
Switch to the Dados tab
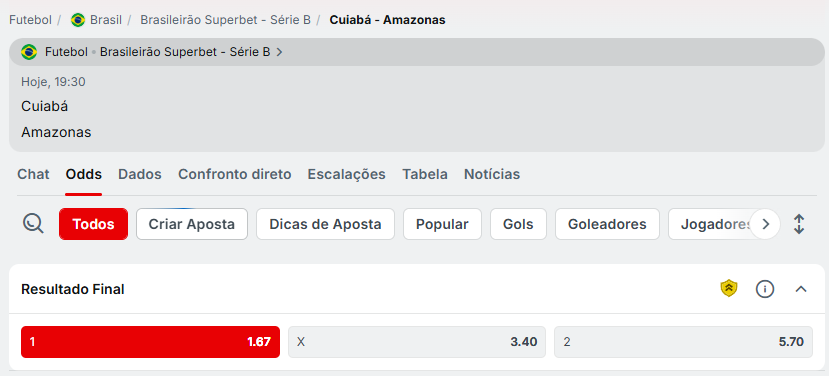click(x=140, y=174)
